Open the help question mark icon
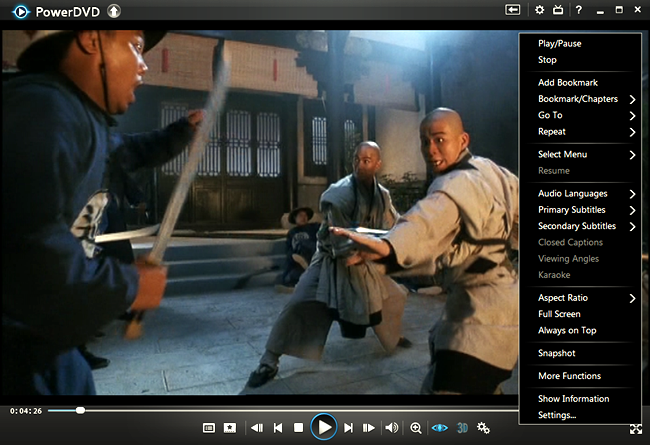The width and height of the screenshot is (650, 445). 579,10
